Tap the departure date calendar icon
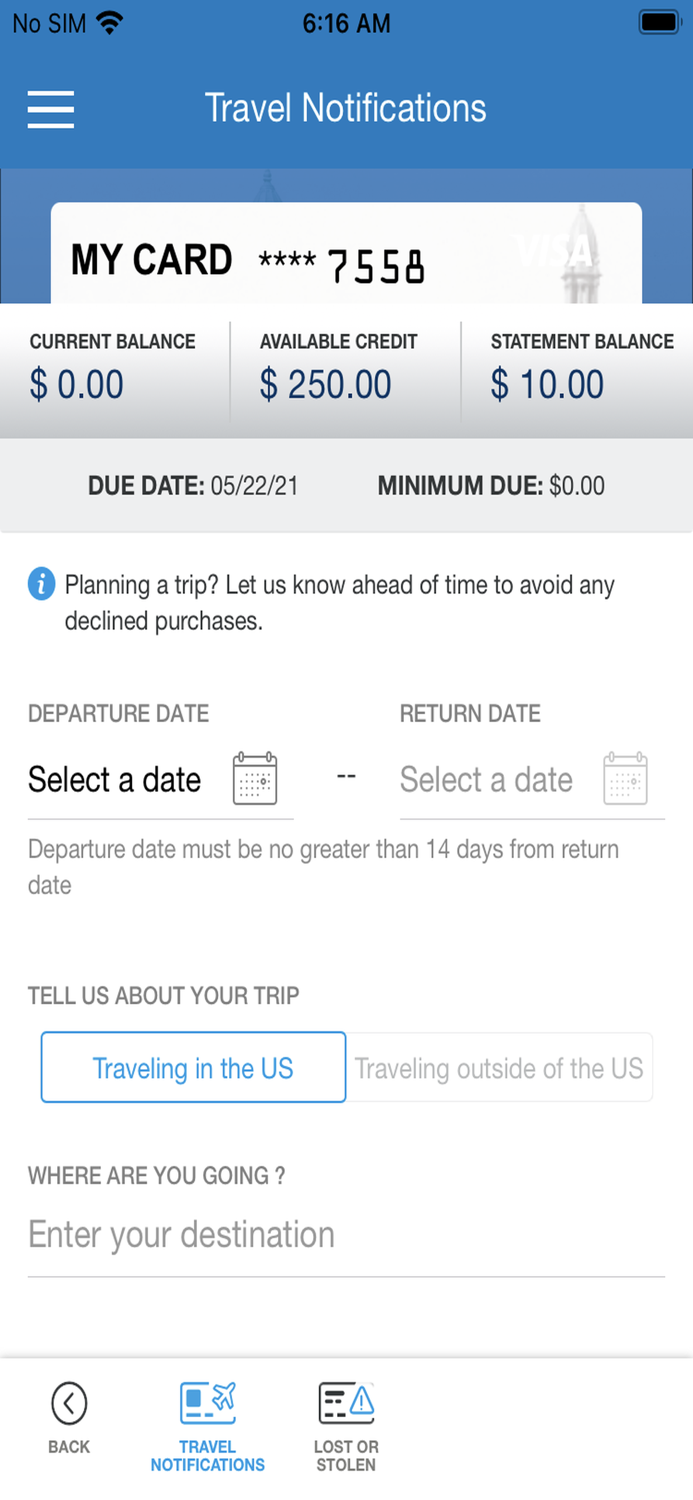 tap(255, 779)
